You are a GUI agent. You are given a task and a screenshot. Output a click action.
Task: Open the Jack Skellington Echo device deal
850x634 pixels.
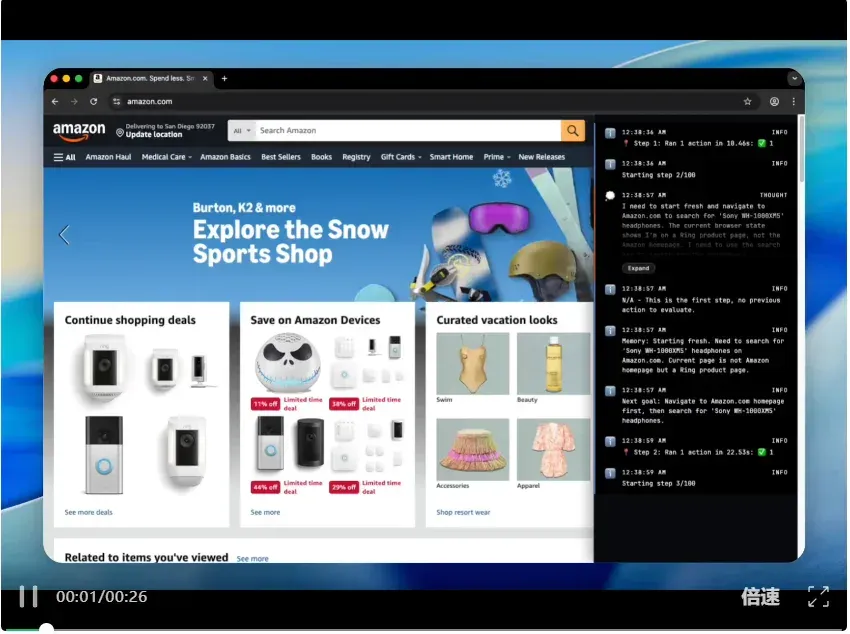[288, 363]
